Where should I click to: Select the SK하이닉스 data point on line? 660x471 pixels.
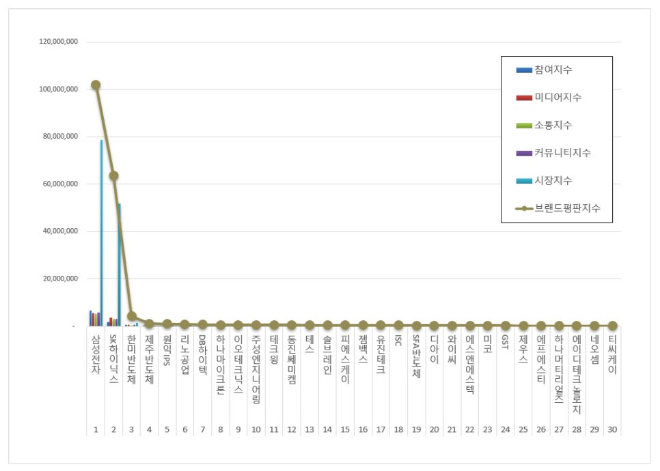tap(114, 176)
